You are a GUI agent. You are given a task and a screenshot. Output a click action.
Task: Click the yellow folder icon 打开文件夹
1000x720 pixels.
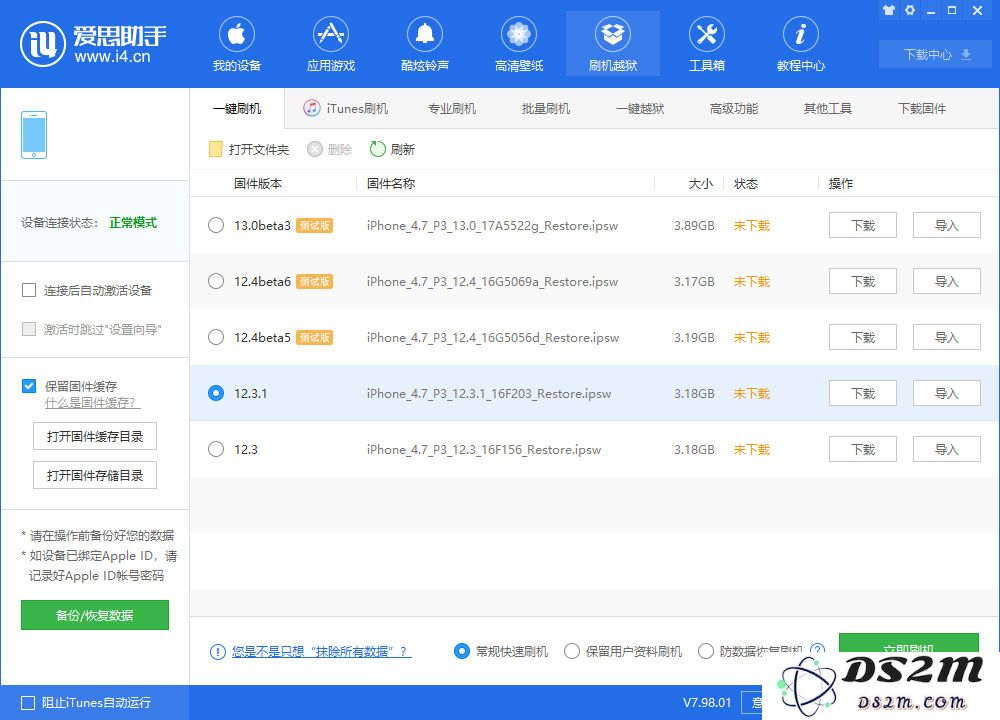click(x=215, y=149)
